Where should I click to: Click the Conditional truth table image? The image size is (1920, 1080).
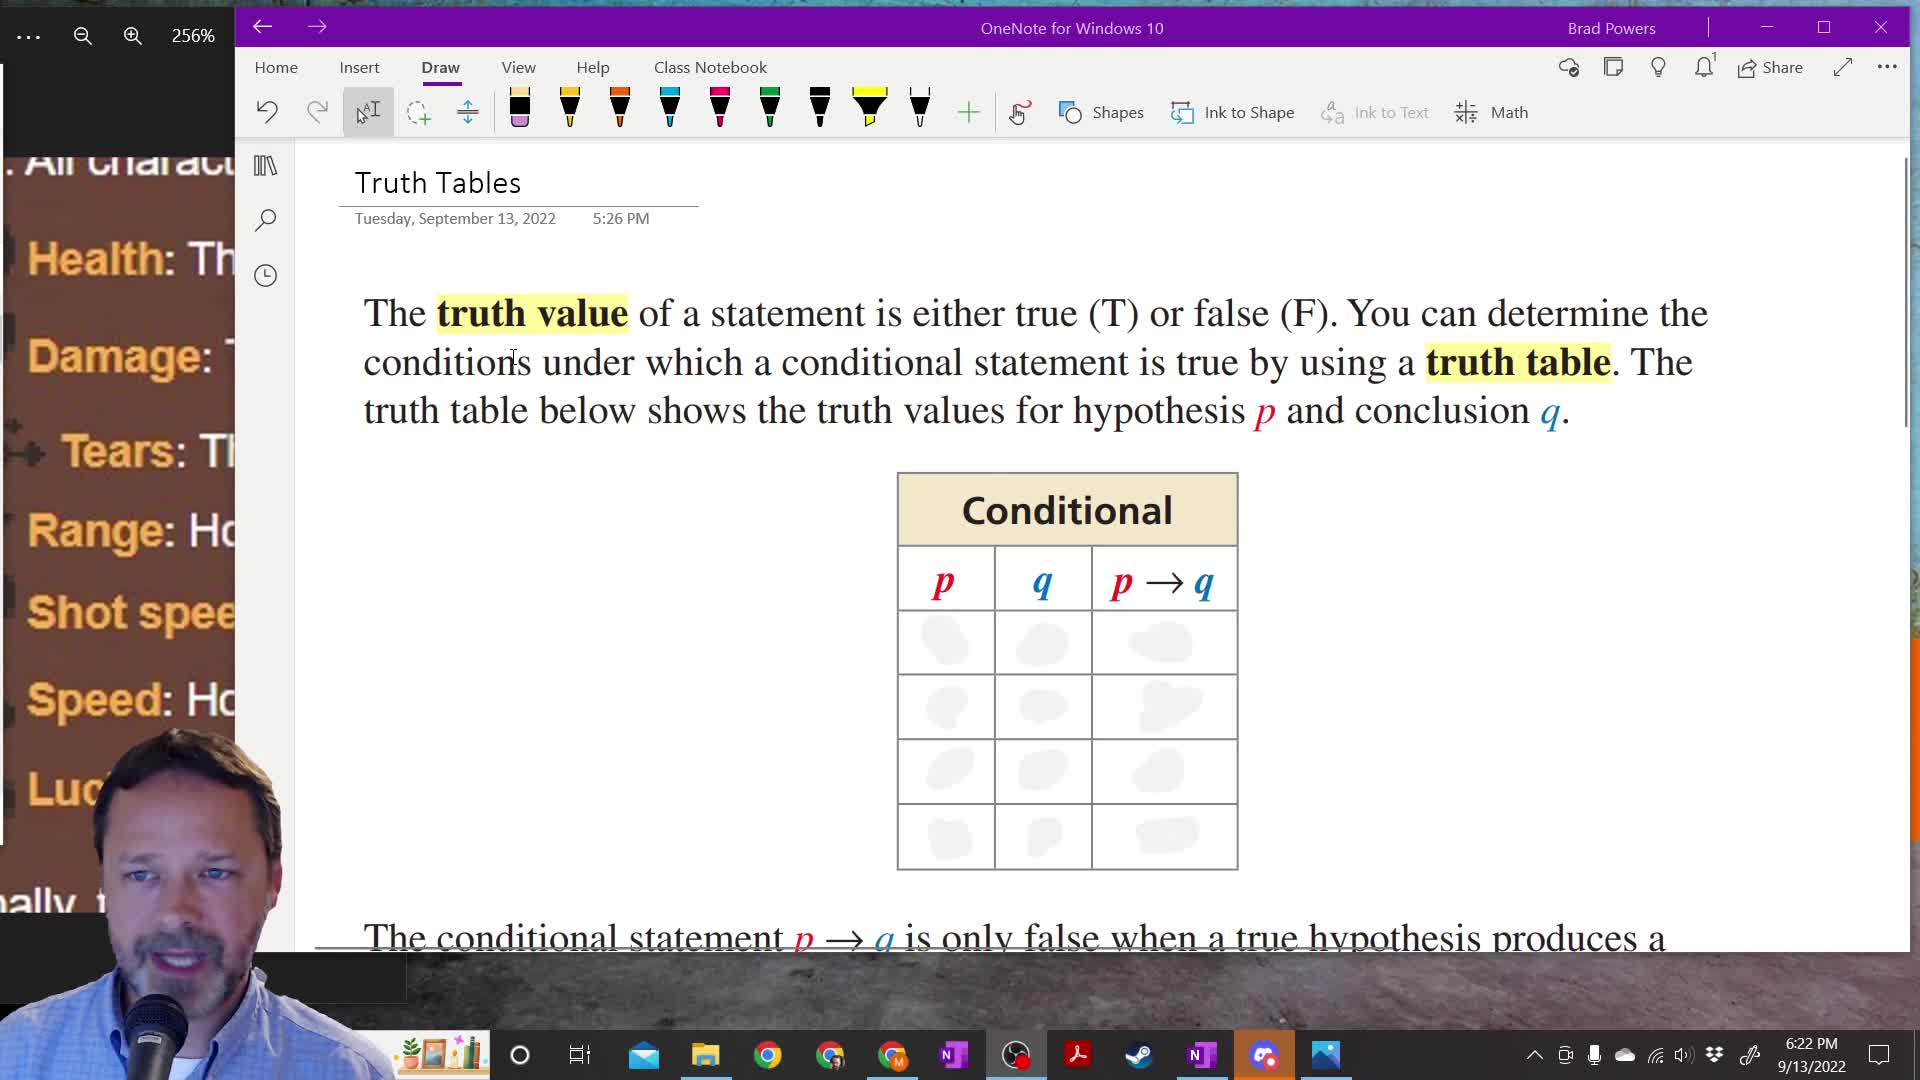[1067, 671]
